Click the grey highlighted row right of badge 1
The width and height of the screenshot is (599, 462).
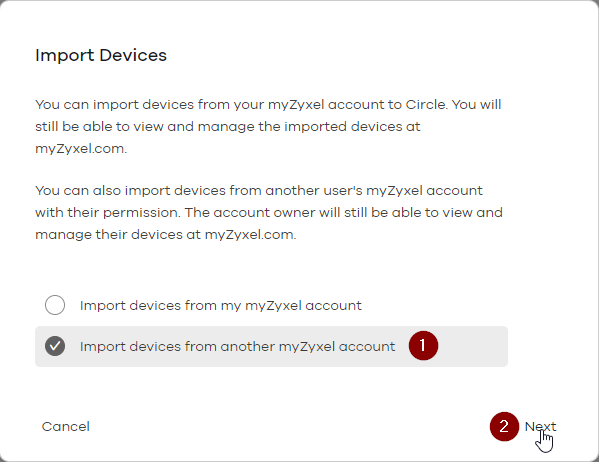click(x=474, y=346)
